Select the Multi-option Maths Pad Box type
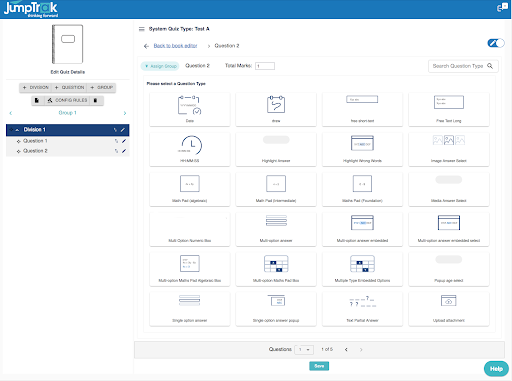 click(276, 269)
